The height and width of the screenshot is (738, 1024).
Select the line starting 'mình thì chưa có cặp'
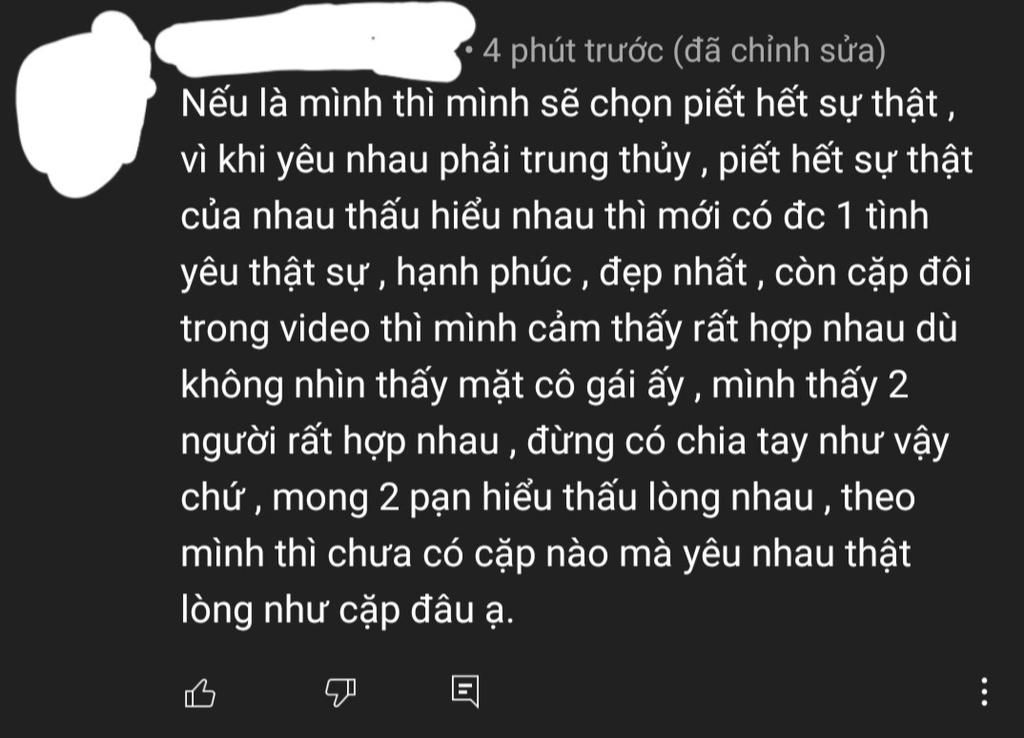(x=546, y=554)
